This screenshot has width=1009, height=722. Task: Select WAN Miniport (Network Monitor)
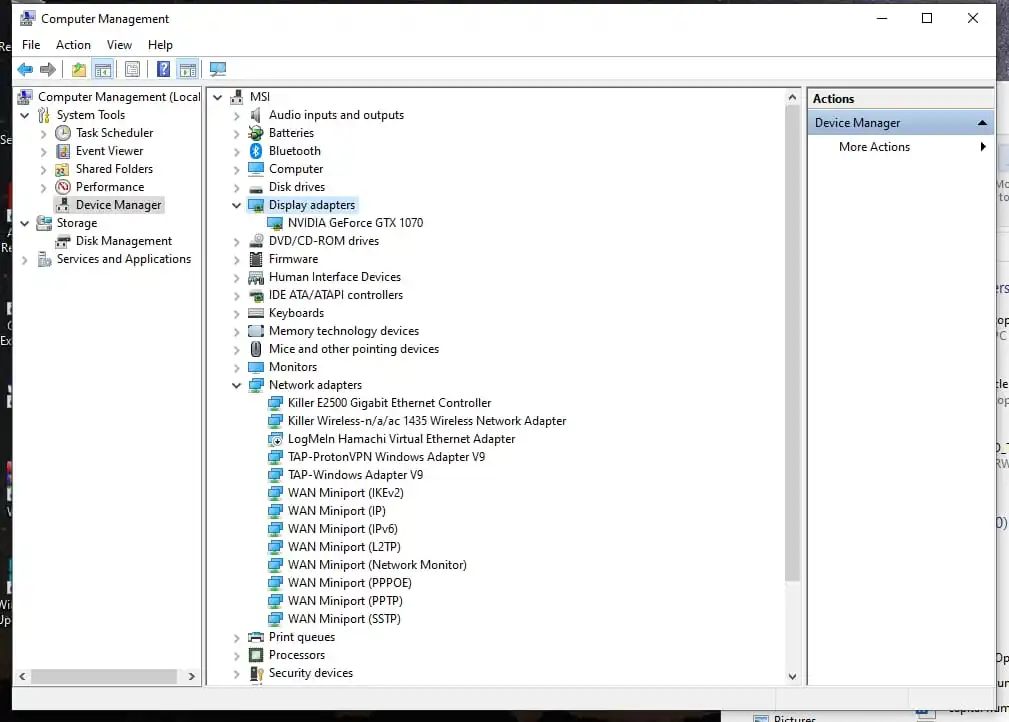pos(377,565)
